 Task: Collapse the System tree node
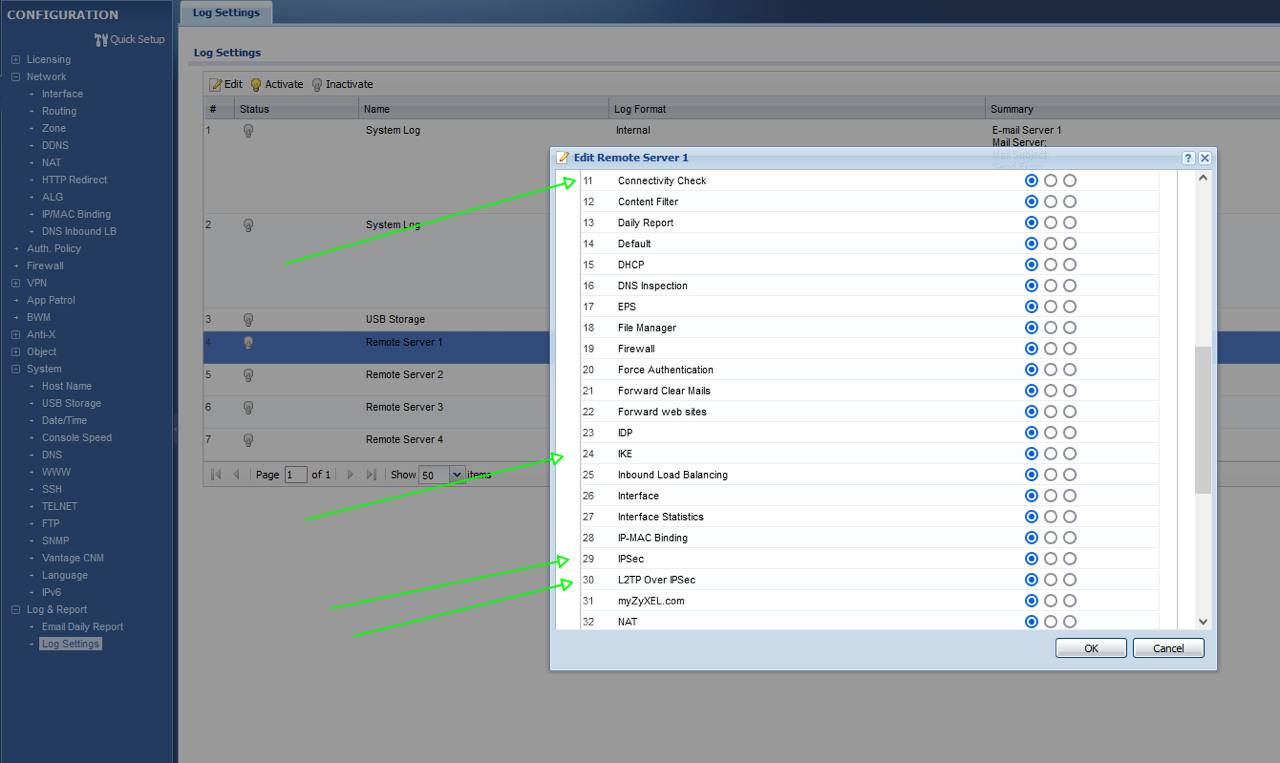(x=15, y=369)
